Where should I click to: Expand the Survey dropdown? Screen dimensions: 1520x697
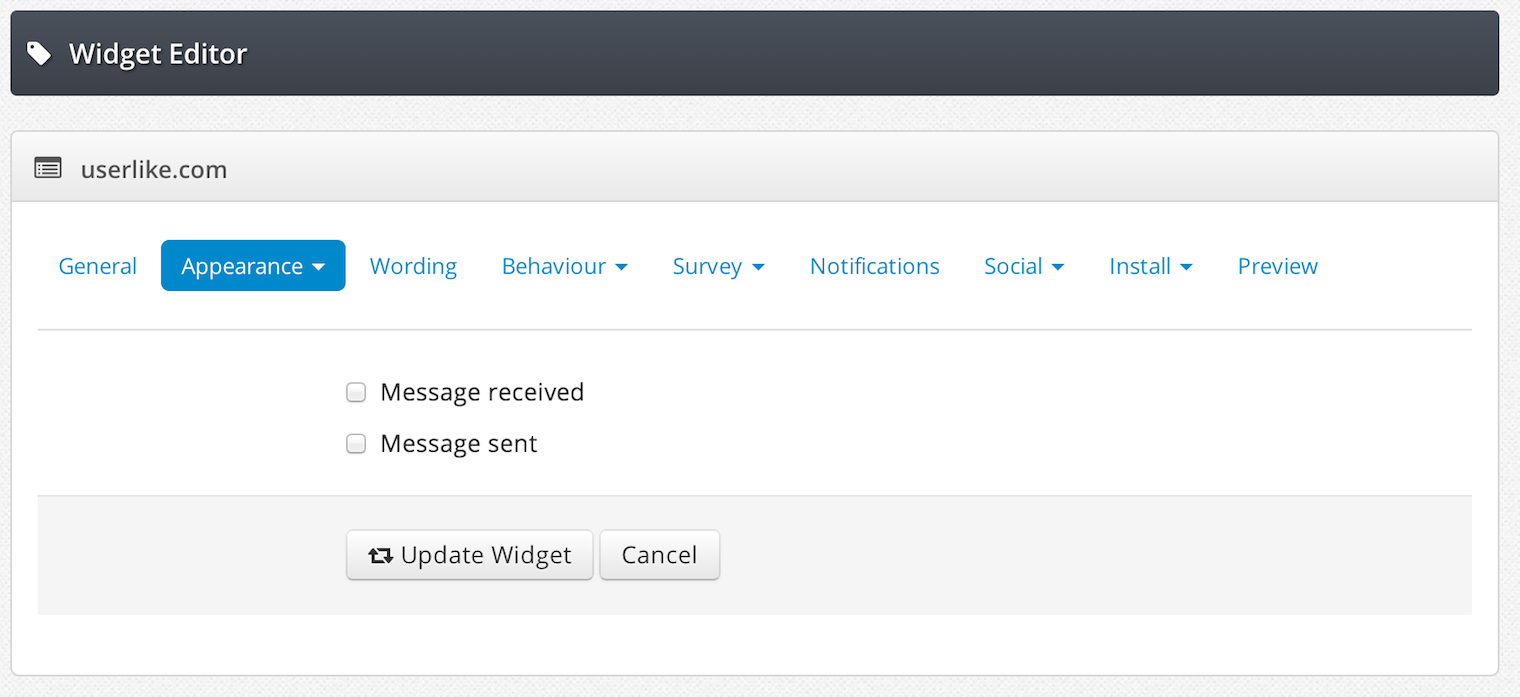[719, 266]
